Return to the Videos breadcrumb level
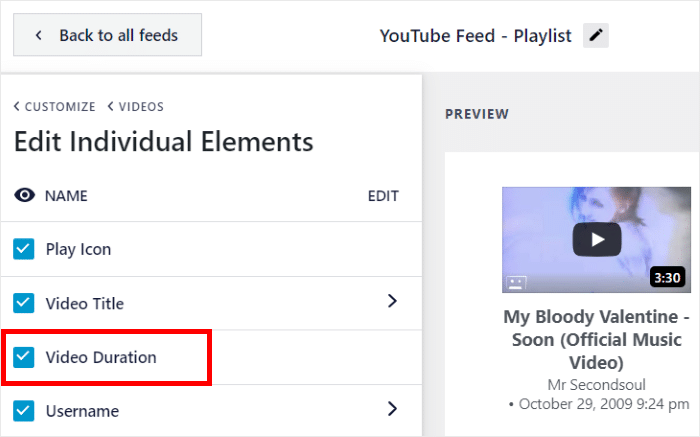 [x=136, y=107]
